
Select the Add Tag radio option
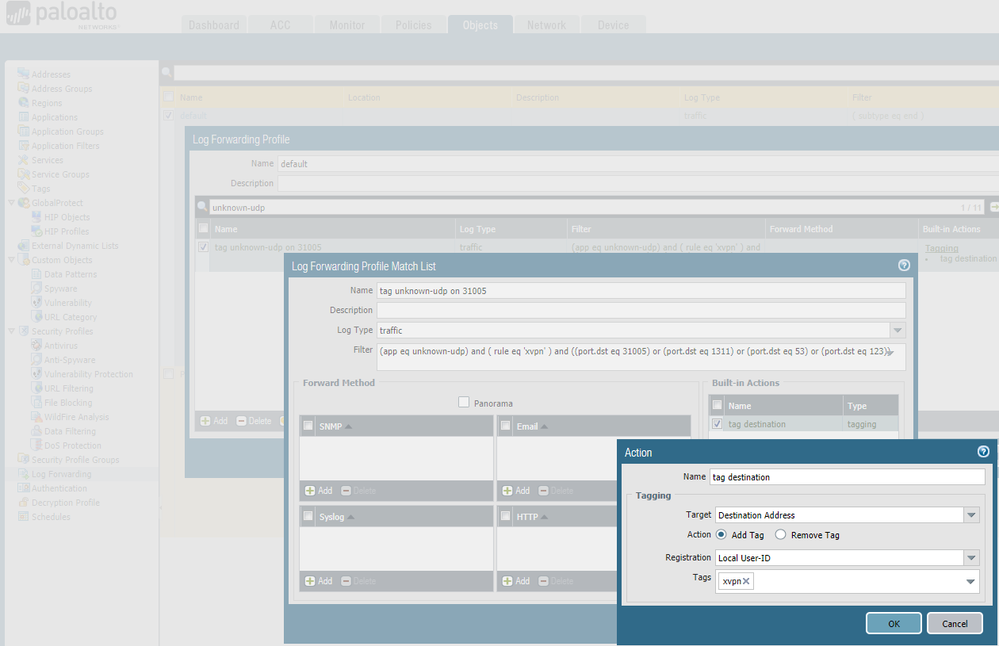click(722, 535)
